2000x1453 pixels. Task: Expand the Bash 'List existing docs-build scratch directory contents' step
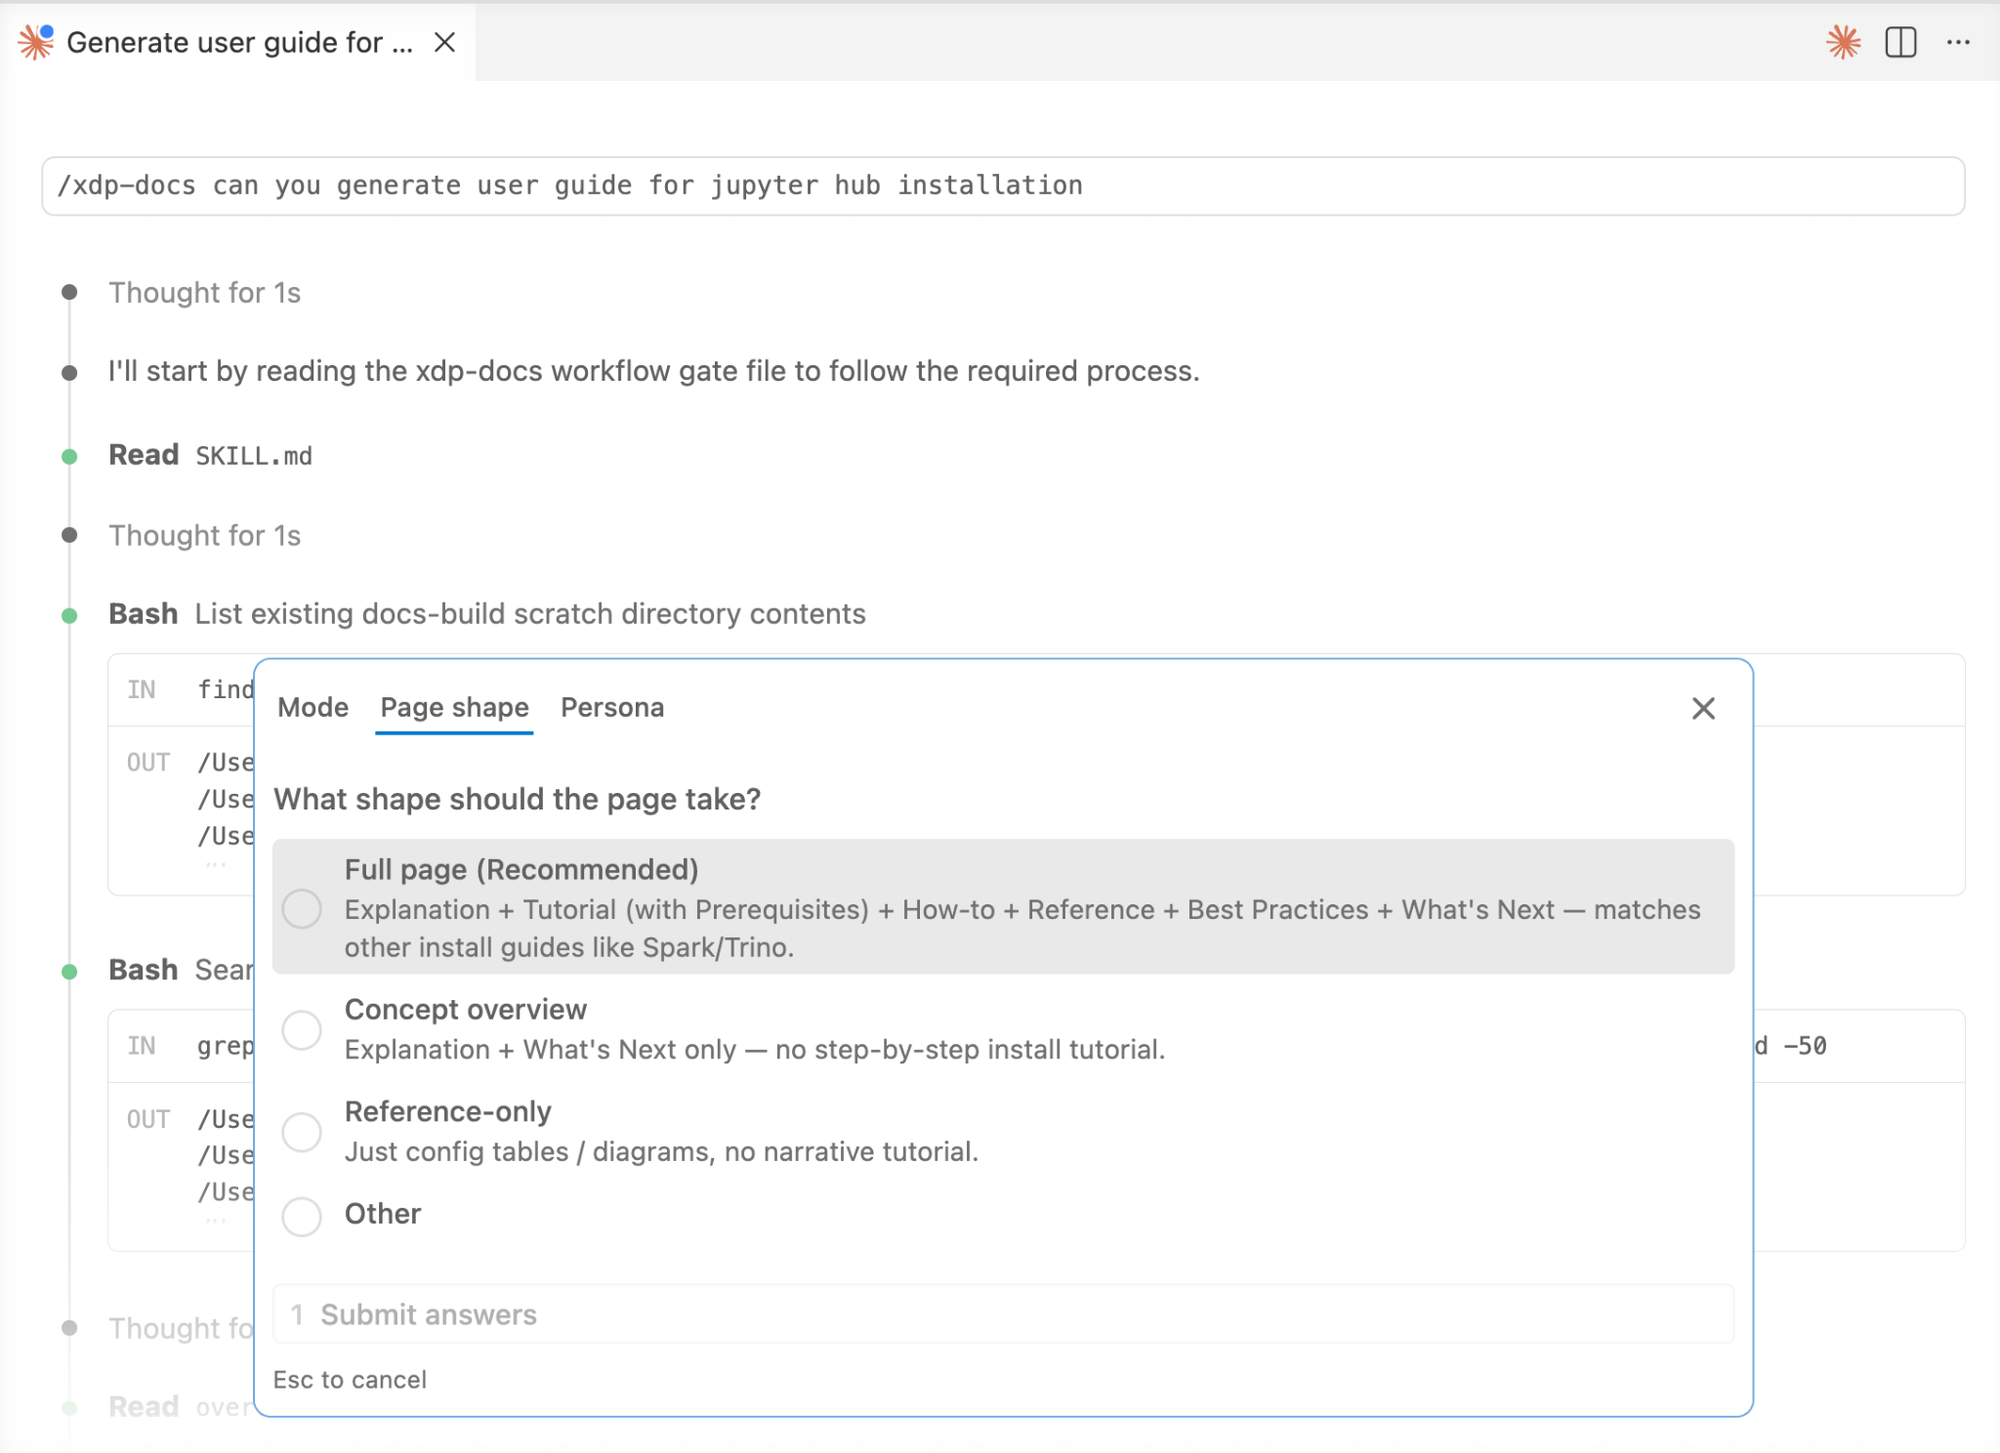coord(487,613)
